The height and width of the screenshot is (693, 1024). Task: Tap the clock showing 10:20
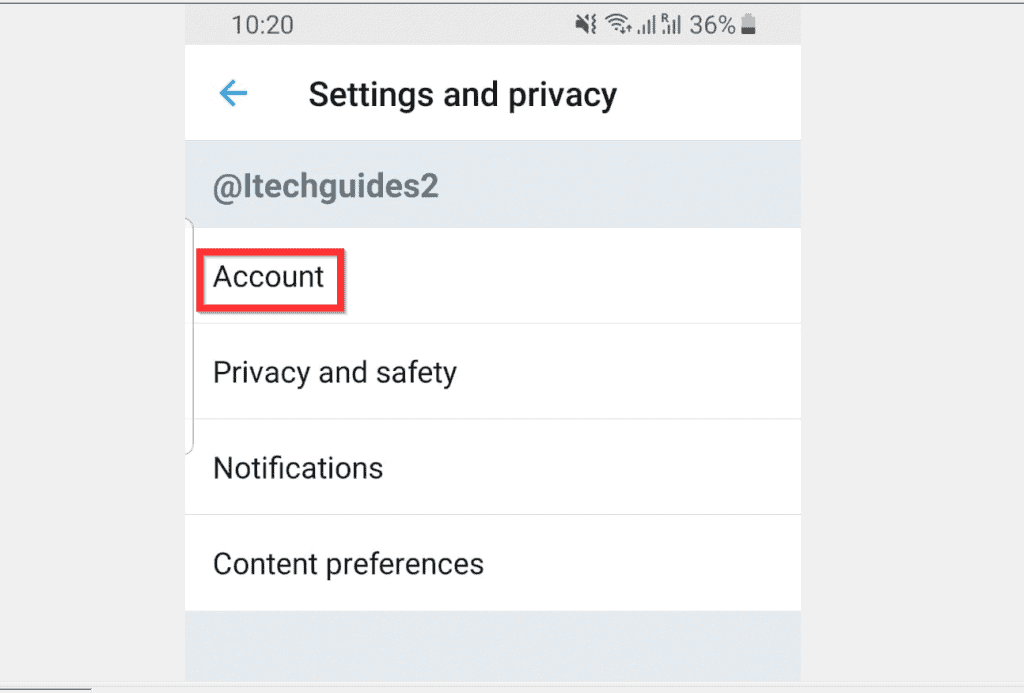[262, 25]
